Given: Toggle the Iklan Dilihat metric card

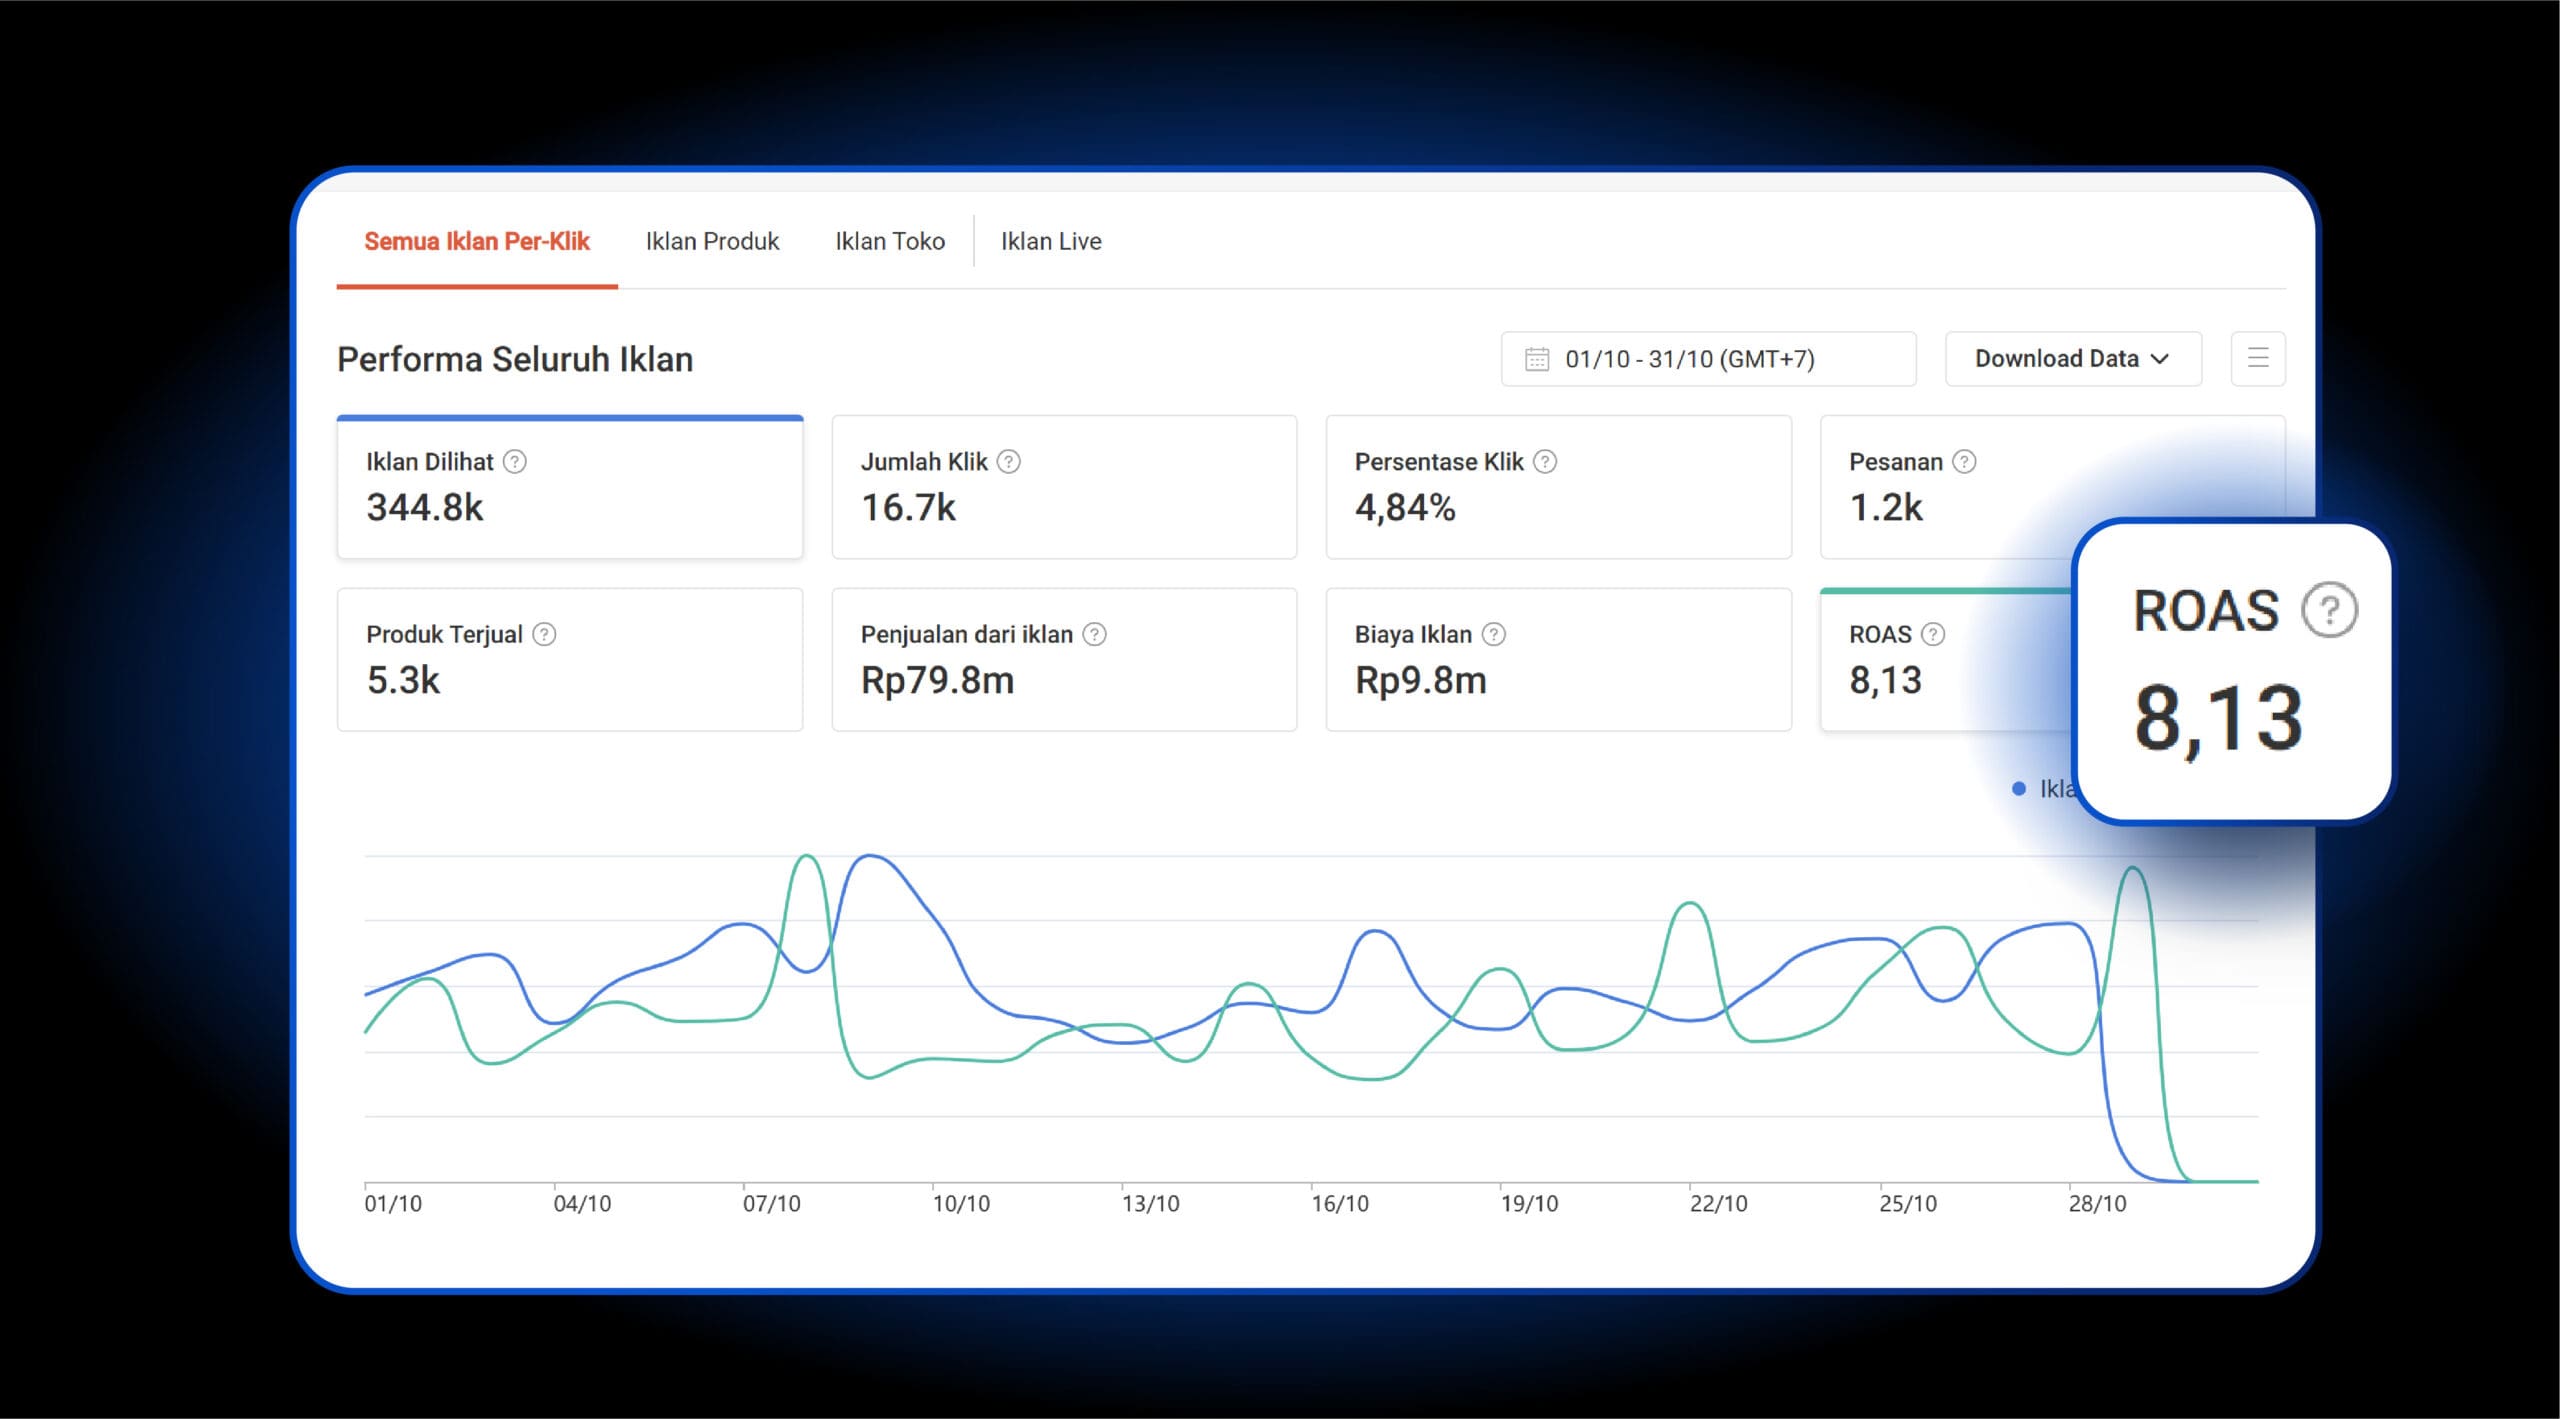Looking at the screenshot, I should point(569,488).
